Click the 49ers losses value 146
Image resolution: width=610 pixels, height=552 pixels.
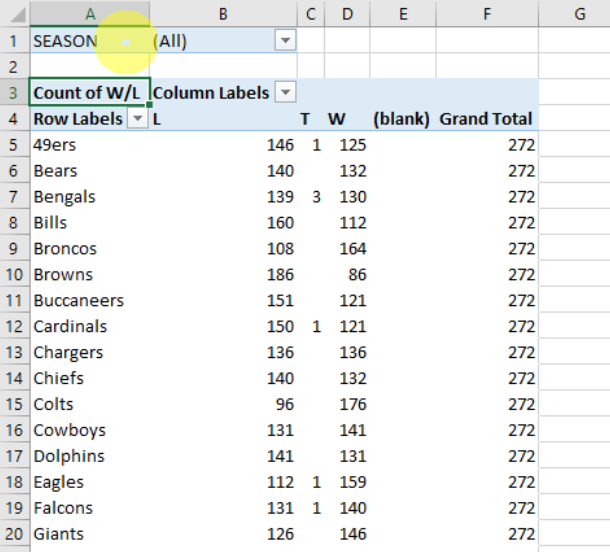[x=280, y=145]
